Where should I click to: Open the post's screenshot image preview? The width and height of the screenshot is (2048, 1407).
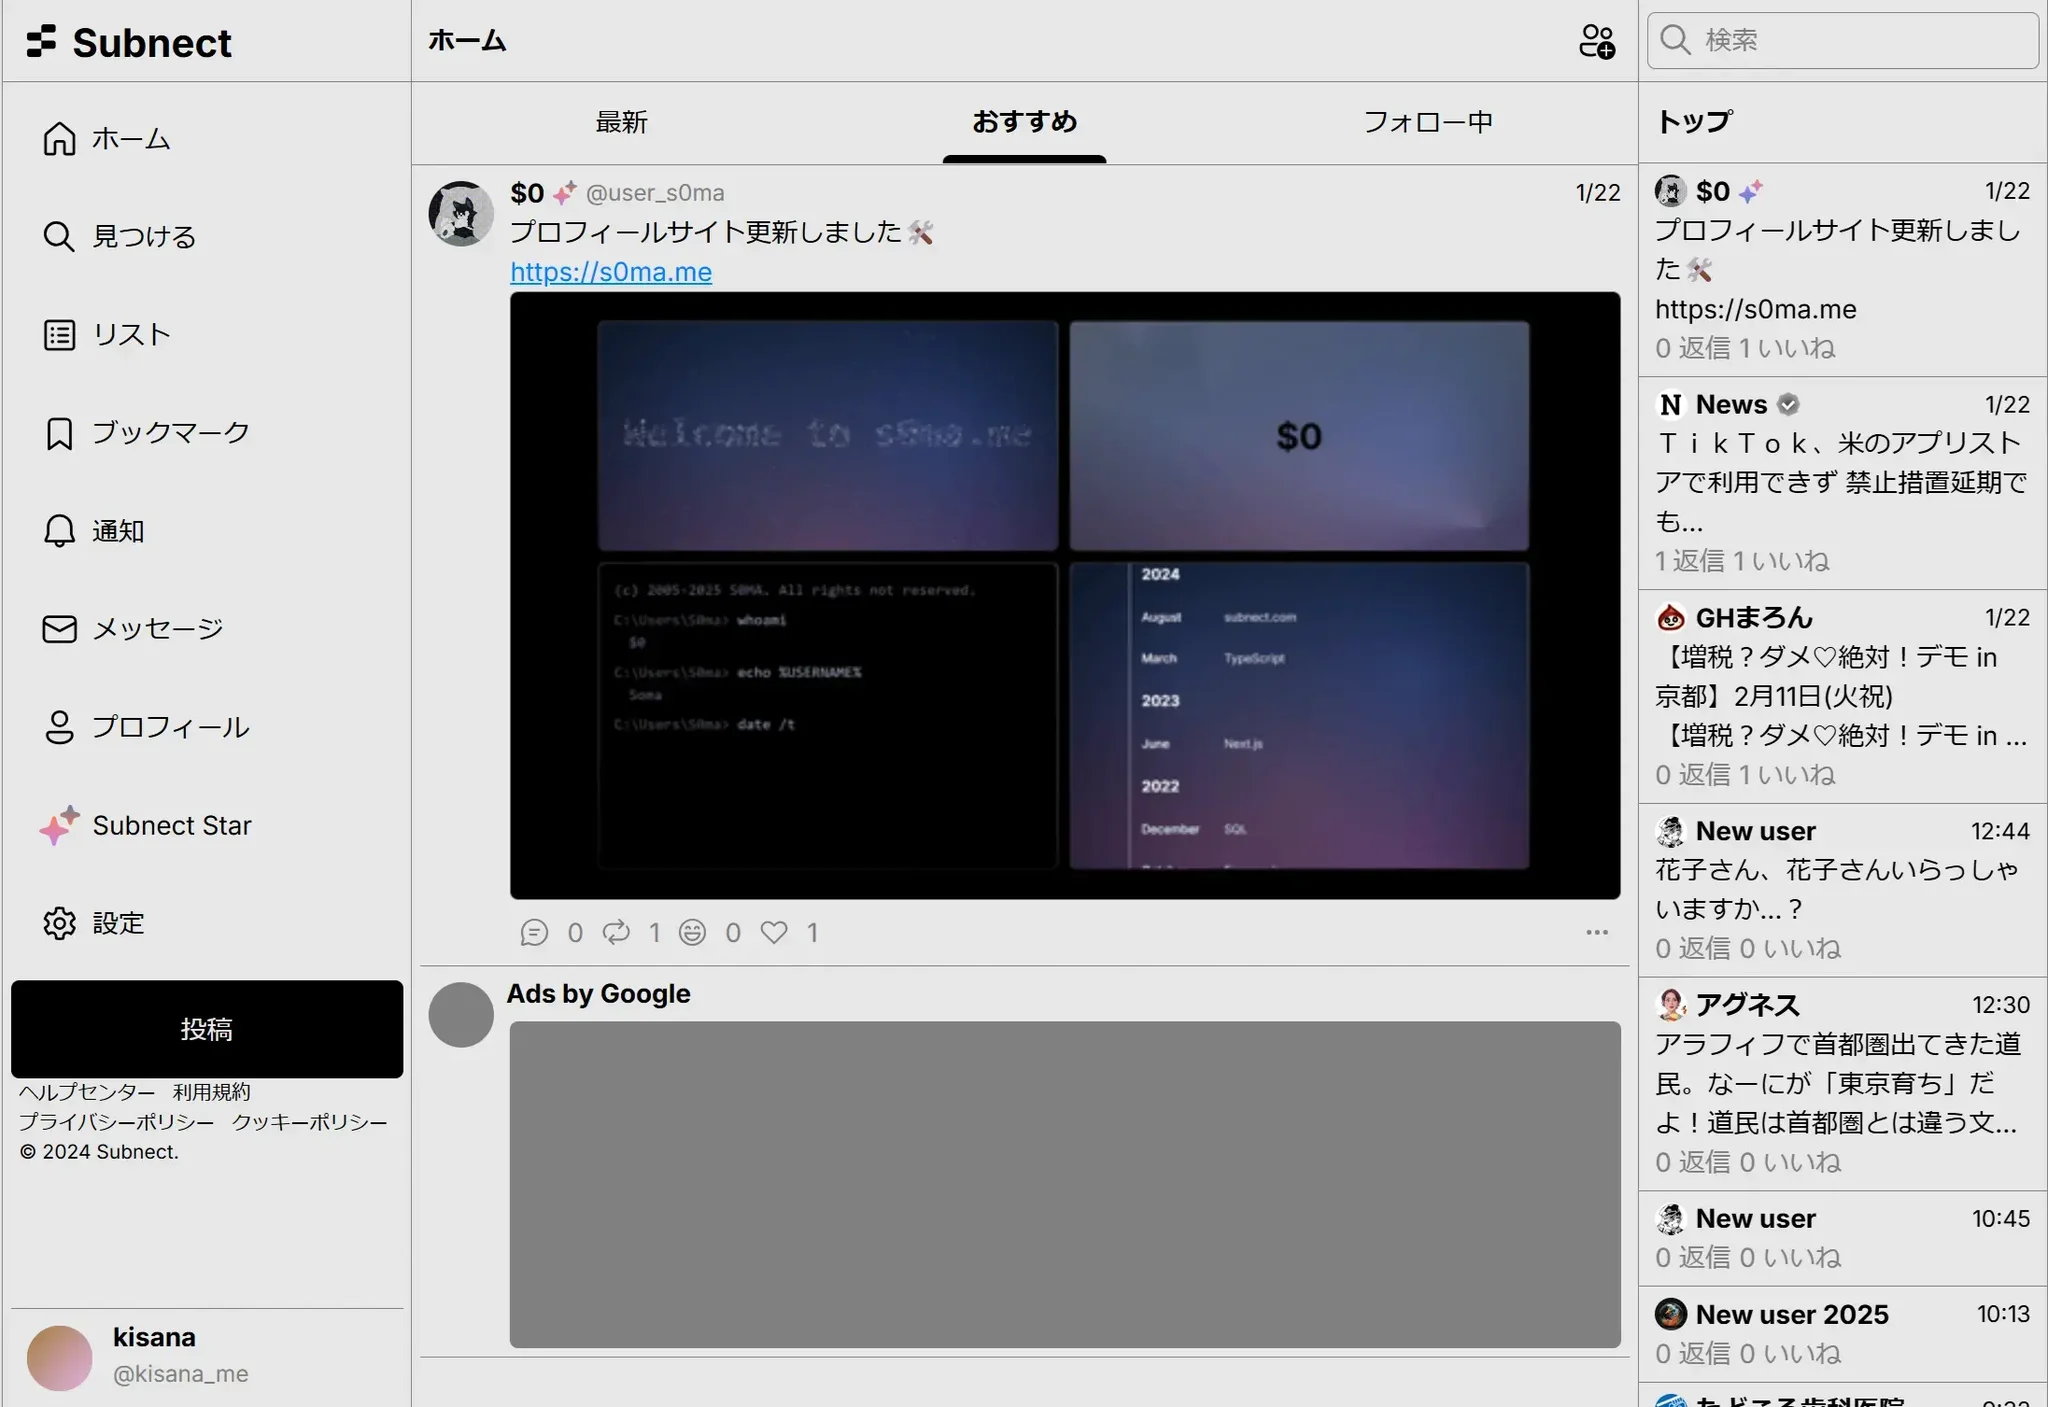[x=1064, y=595]
